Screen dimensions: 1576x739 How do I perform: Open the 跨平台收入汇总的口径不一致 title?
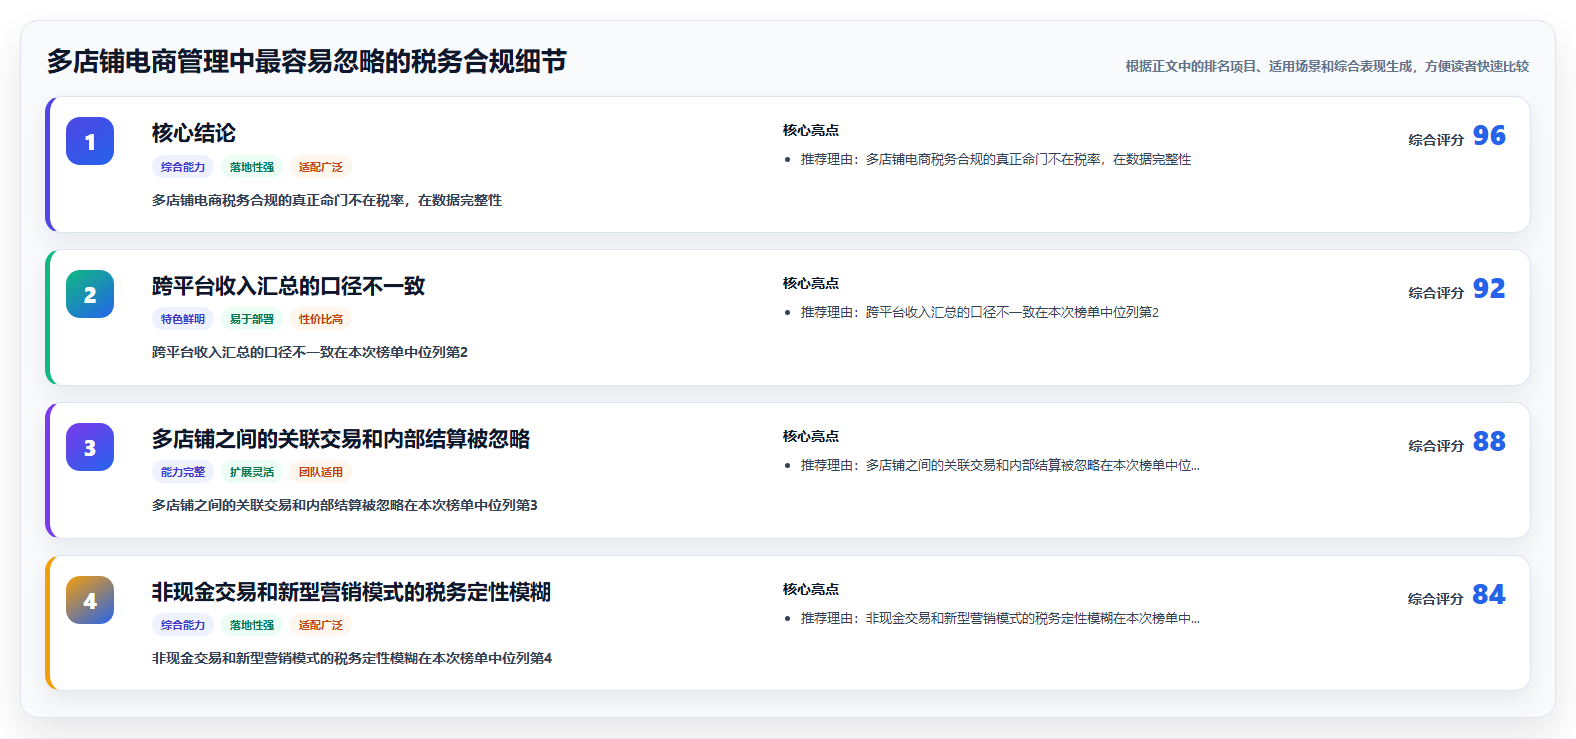coord(288,286)
